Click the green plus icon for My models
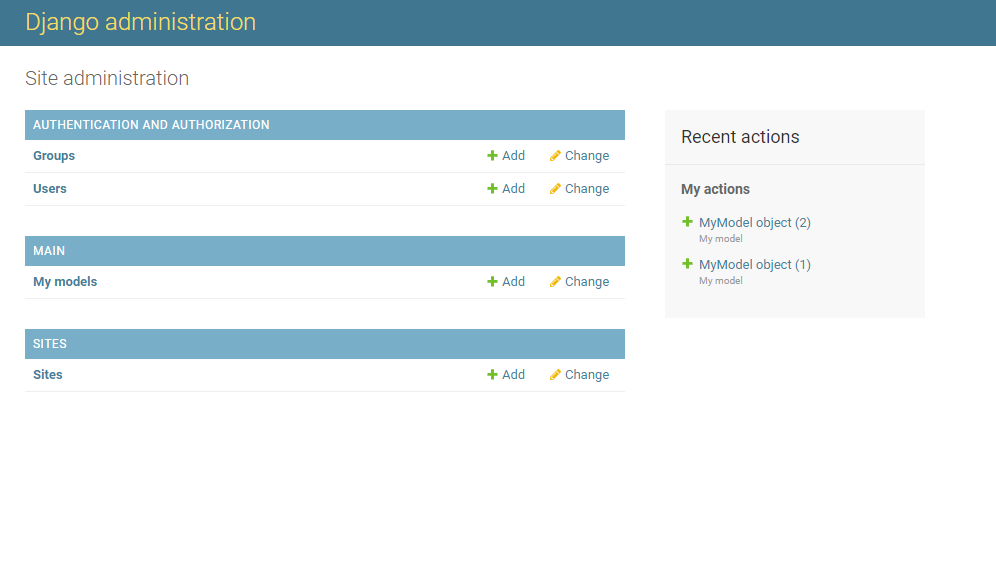Image resolution: width=996 pixels, height=564 pixels. click(x=492, y=281)
